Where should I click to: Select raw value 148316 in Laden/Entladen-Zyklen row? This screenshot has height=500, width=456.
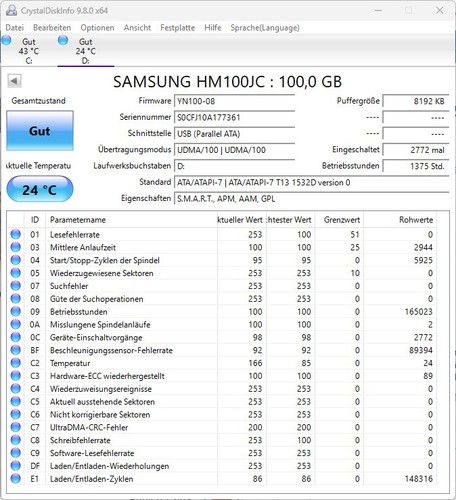pyautogui.click(x=418, y=479)
